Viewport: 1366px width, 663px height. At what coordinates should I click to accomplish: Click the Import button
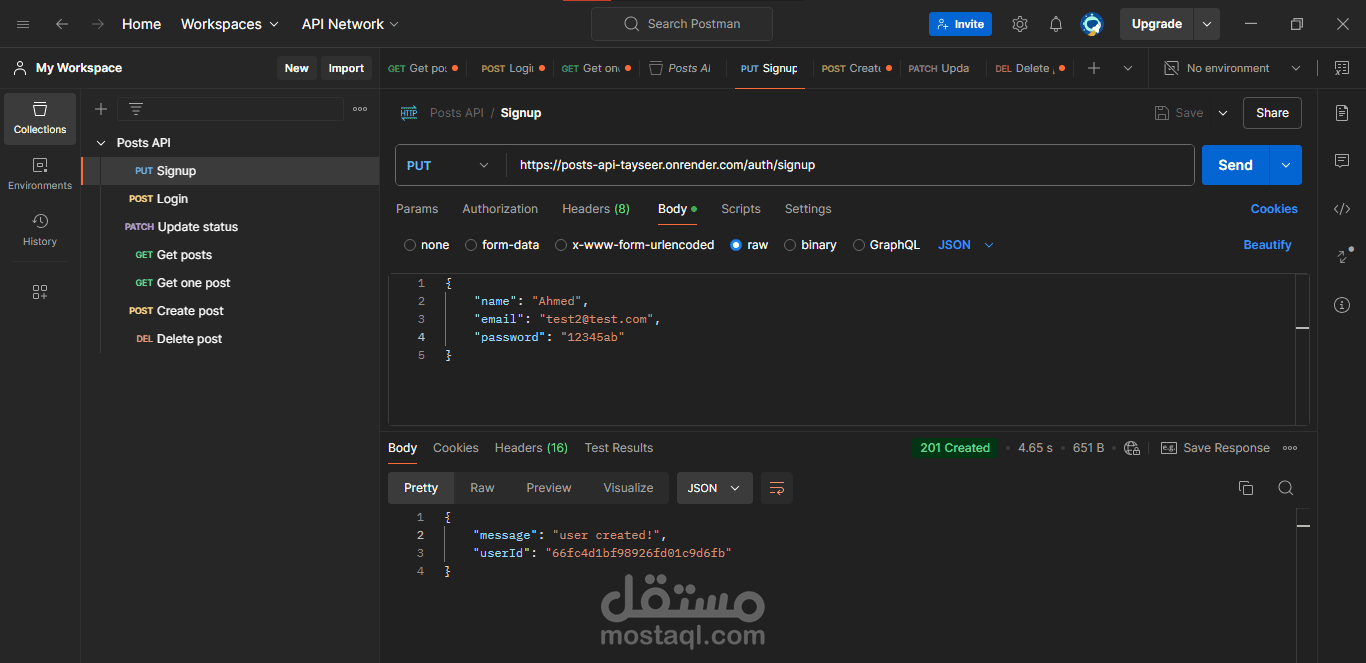pyautogui.click(x=346, y=68)
